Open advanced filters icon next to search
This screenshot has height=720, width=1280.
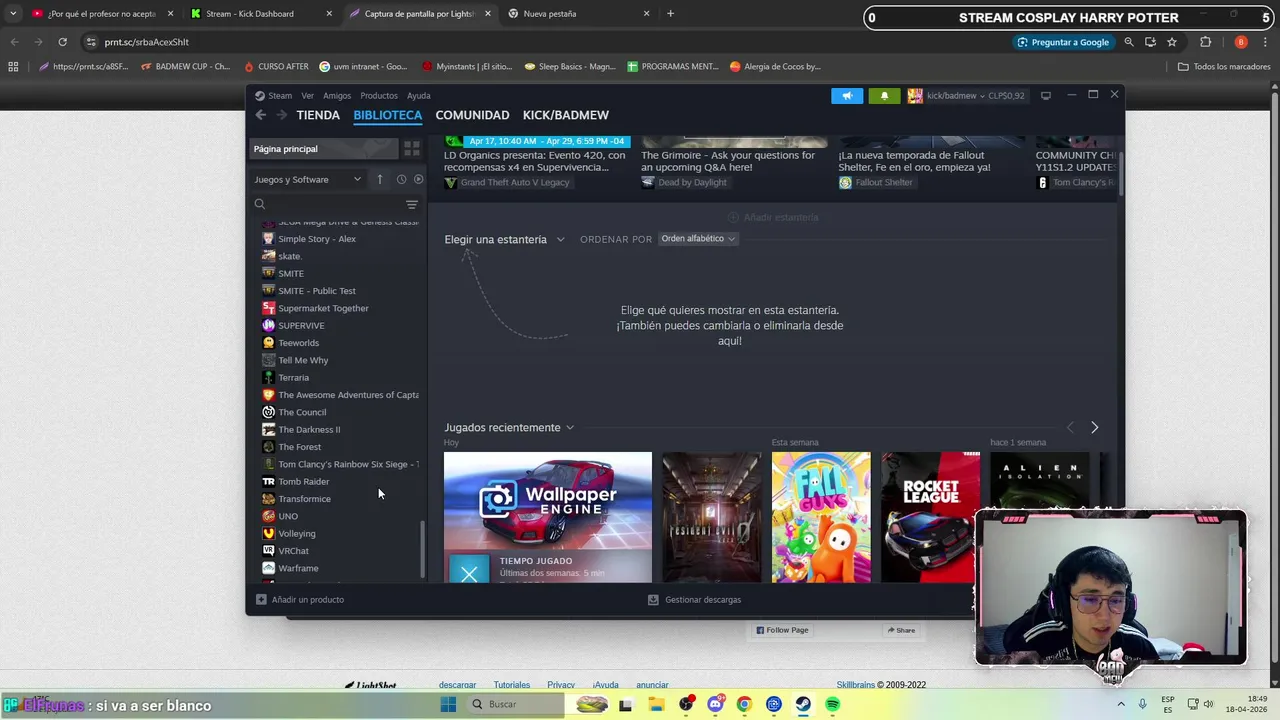point(411,204)
